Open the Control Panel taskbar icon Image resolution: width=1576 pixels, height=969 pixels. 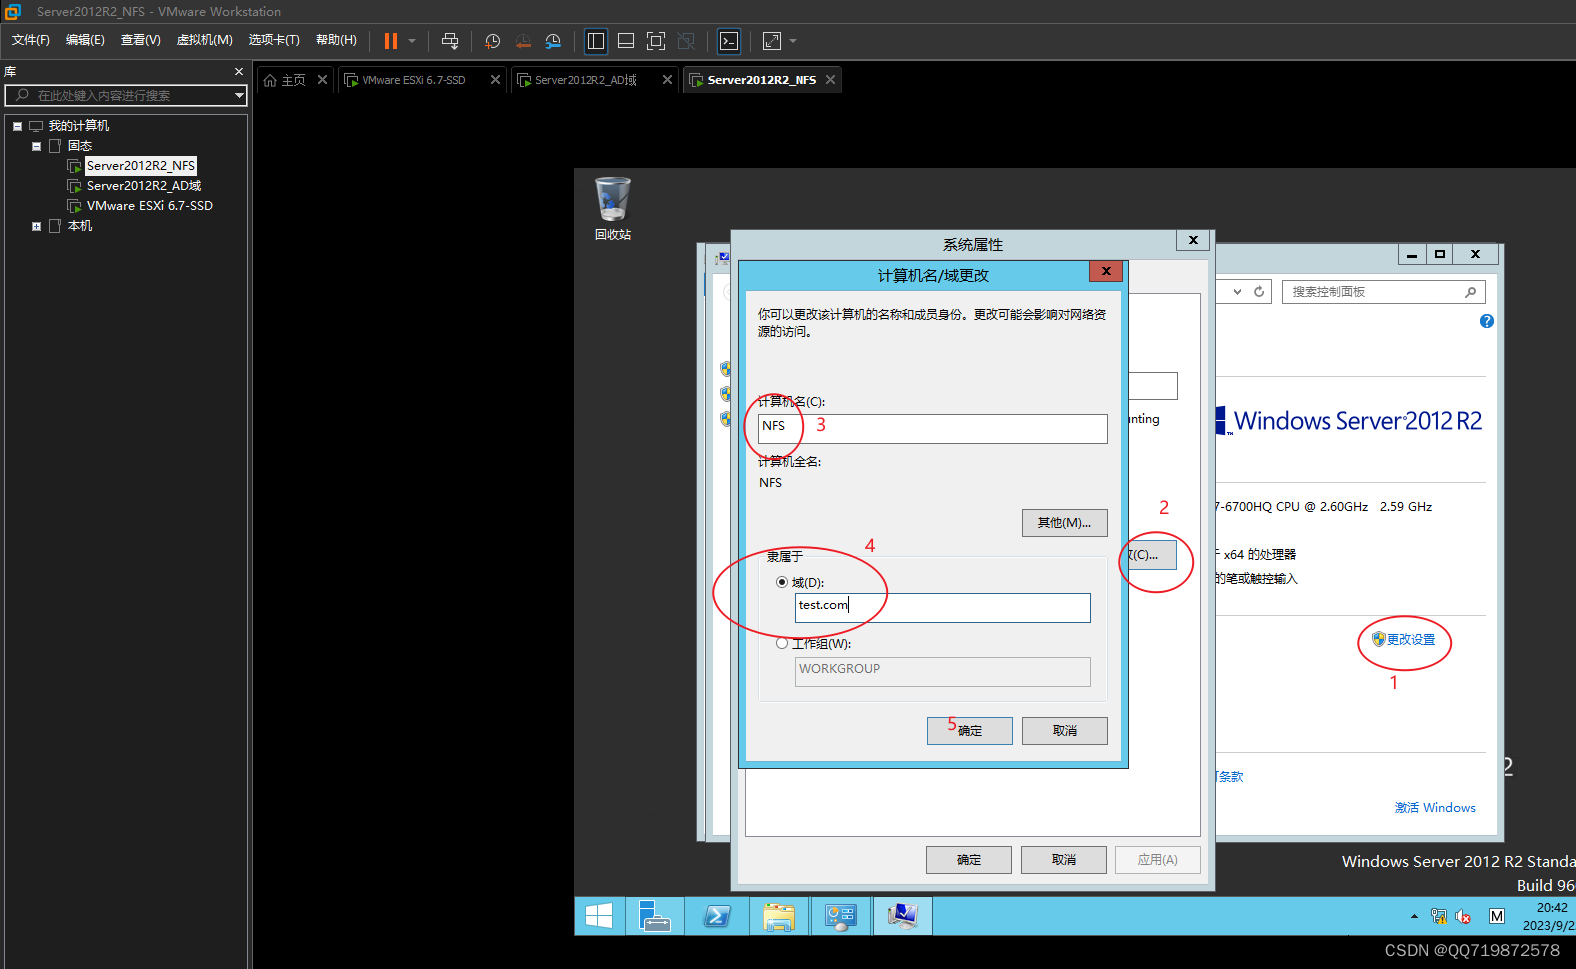tap(841, 916)
